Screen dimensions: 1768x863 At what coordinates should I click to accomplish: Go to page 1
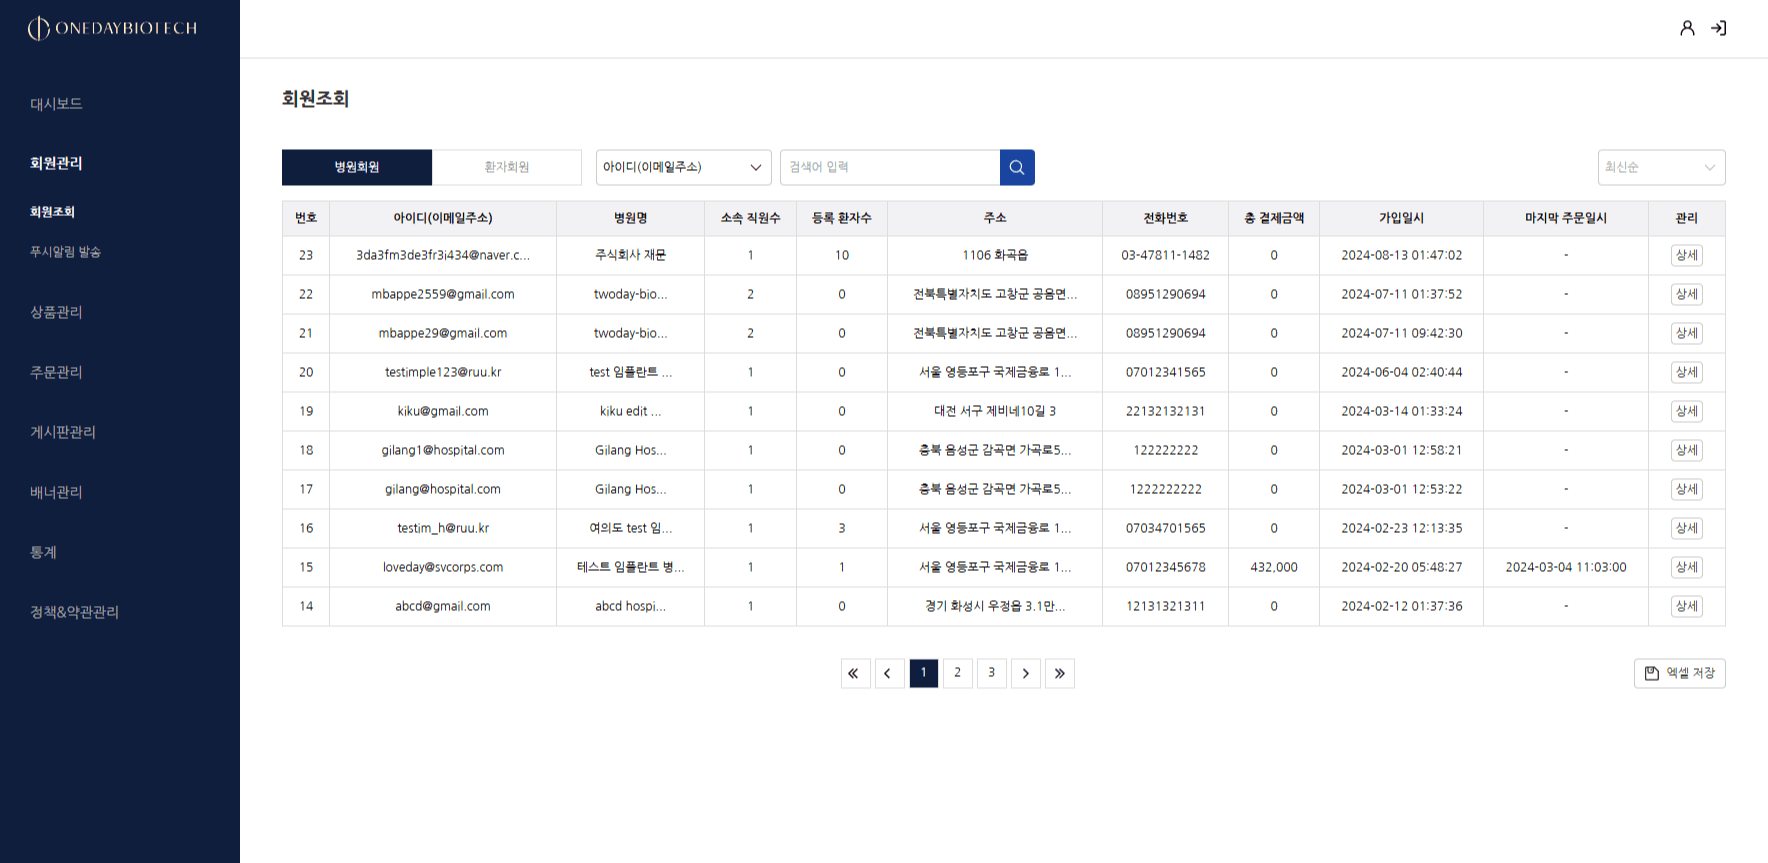(x=923, y=673)
